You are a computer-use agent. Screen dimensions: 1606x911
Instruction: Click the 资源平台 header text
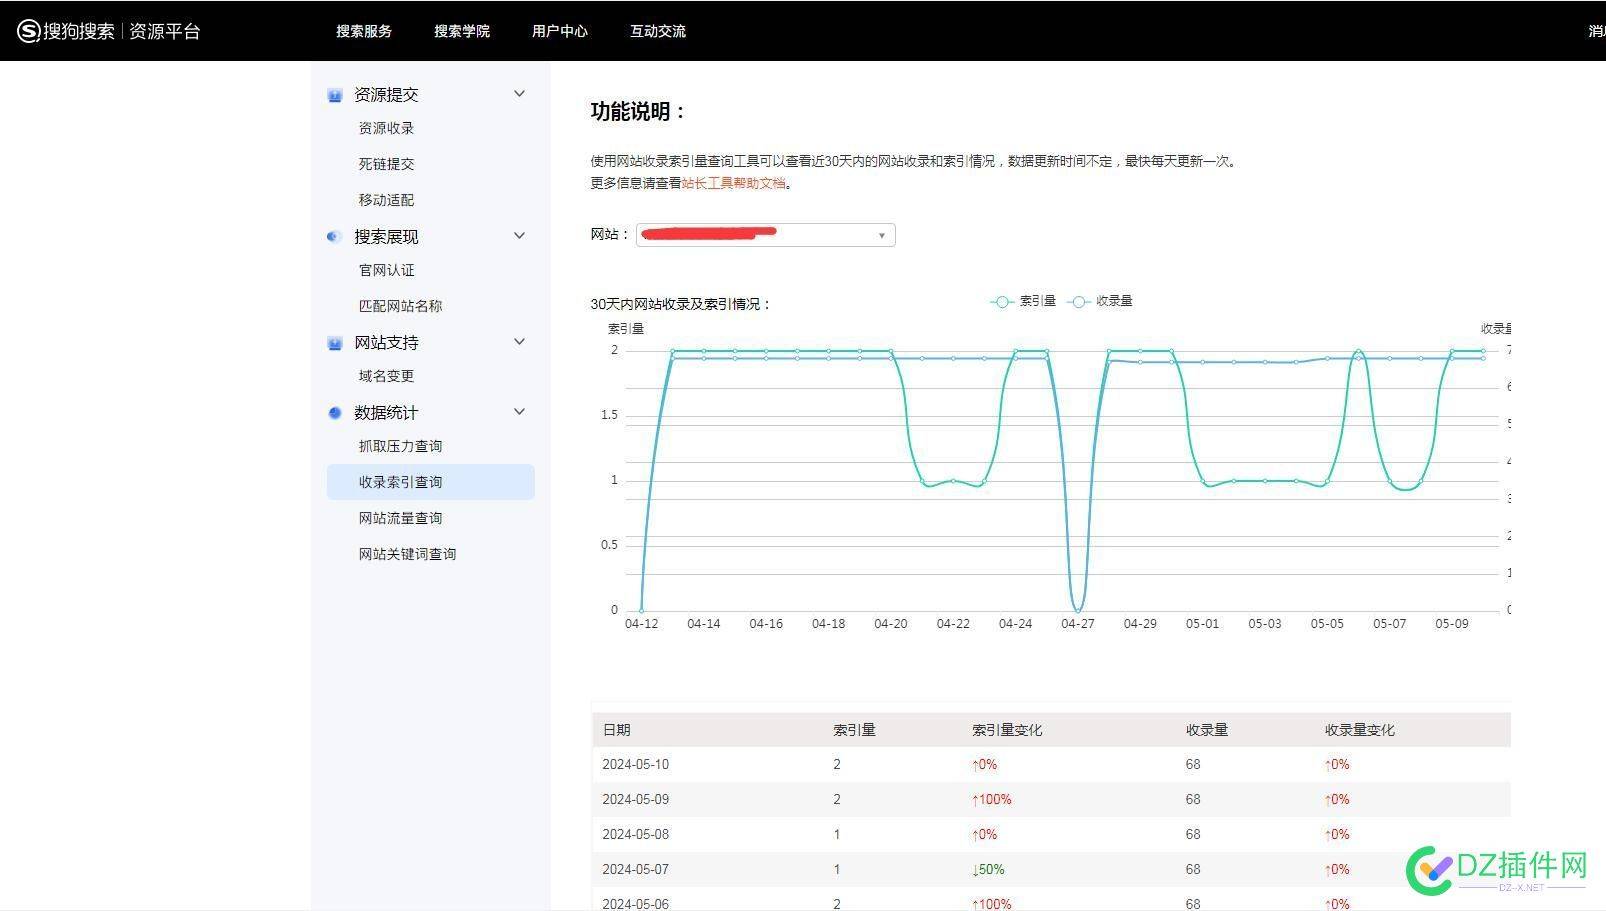165,31
